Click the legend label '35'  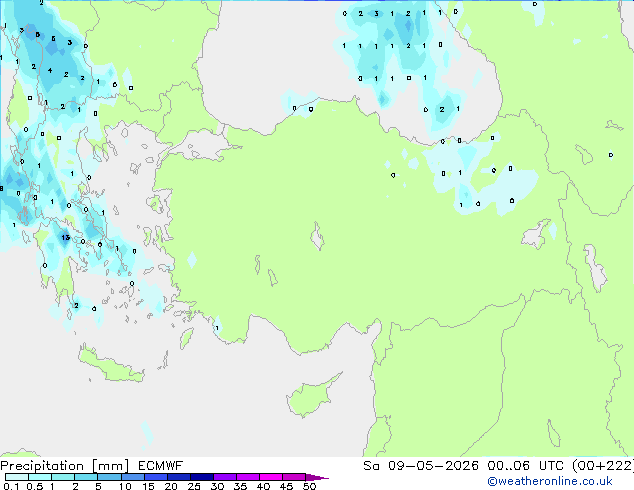(x=240, y=486)
